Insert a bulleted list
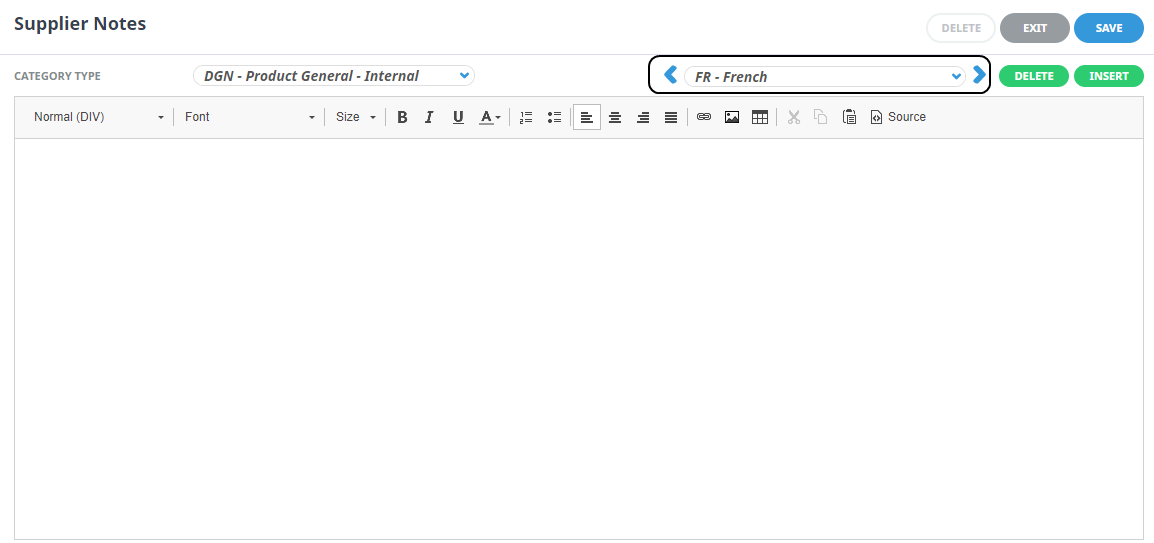Image resolution: width=1154 pixels, height=543 pixels. pos(554,117)
